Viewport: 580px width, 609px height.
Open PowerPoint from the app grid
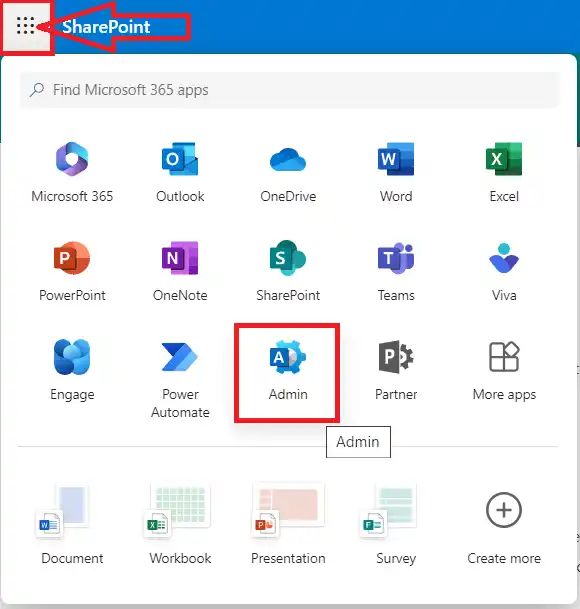[72, 272]
